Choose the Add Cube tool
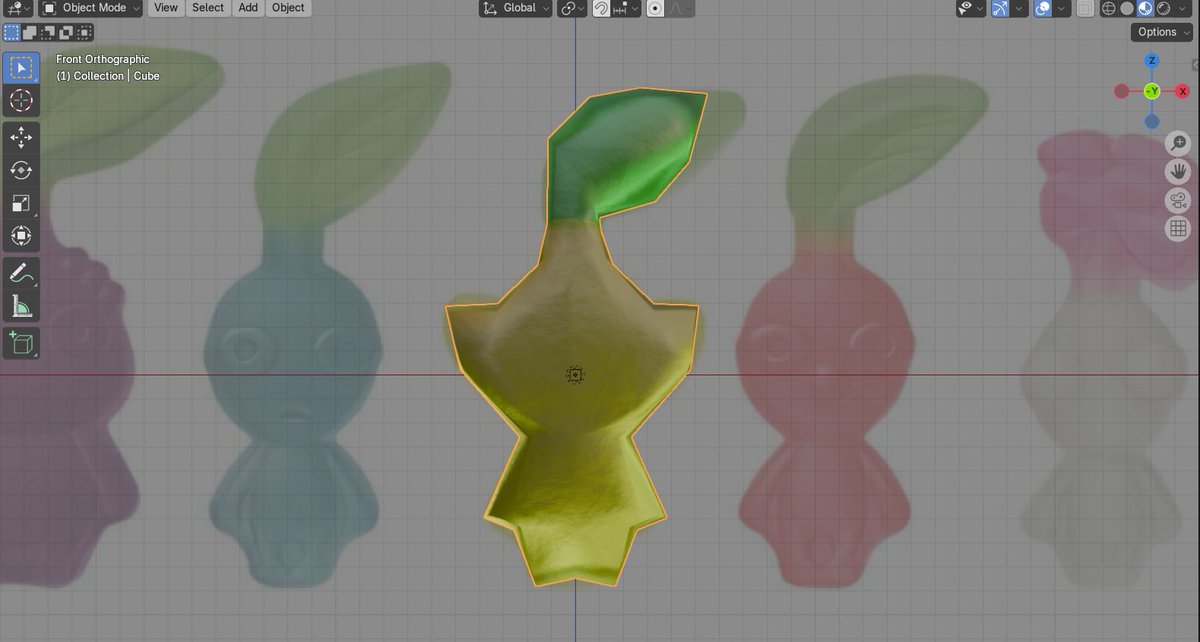 pyautogui.click(x=21, y=342)
